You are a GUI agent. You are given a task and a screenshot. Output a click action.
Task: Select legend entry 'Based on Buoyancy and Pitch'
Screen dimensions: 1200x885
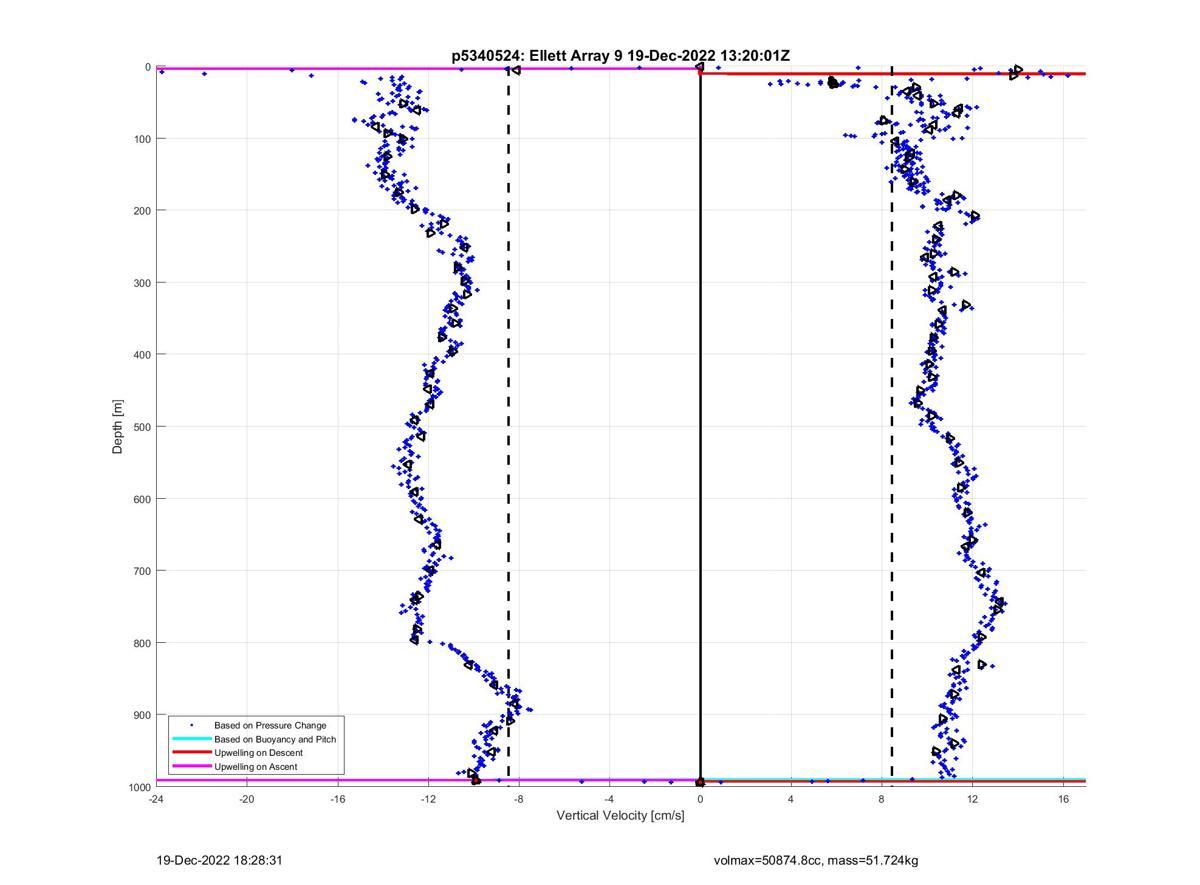tap(275, 739)
